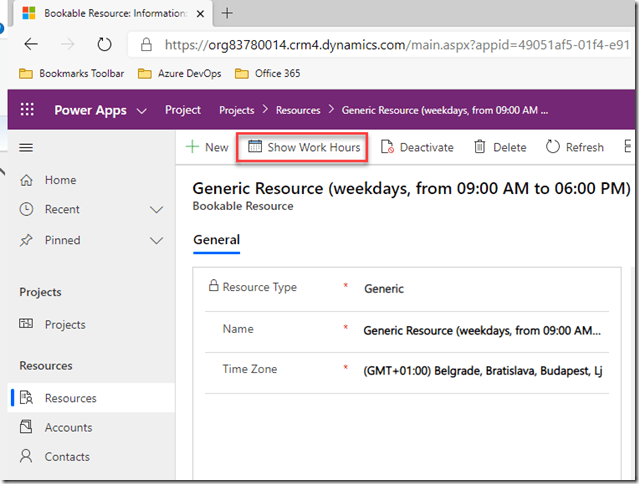The image size is (639, 484).
Task: Click browser reload button
Action: (x=104, y=44)
